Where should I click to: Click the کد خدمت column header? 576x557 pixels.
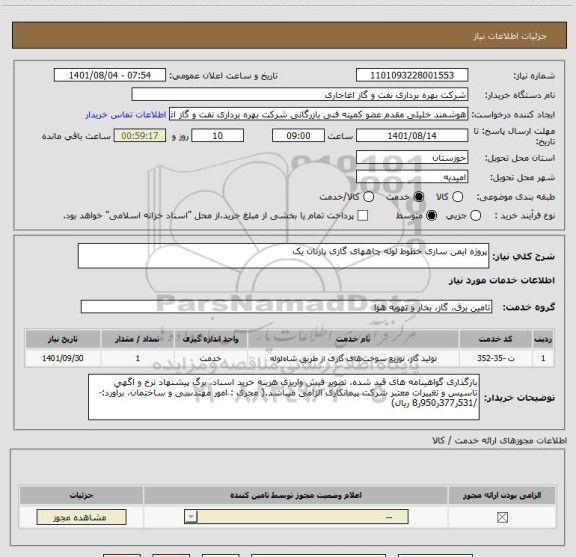(x=495, y=339)
